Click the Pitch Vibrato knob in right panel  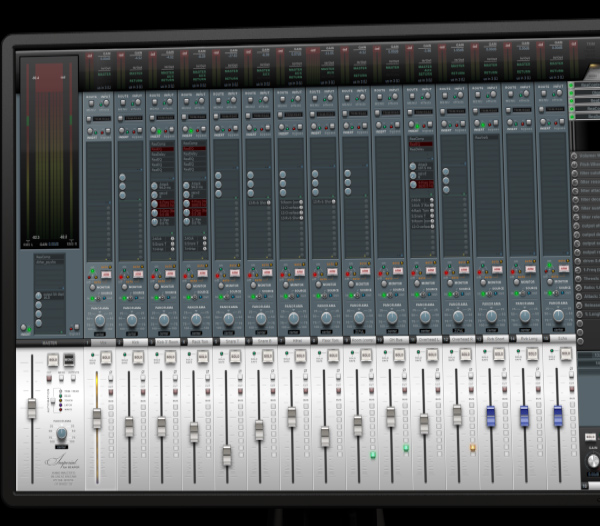574,164
